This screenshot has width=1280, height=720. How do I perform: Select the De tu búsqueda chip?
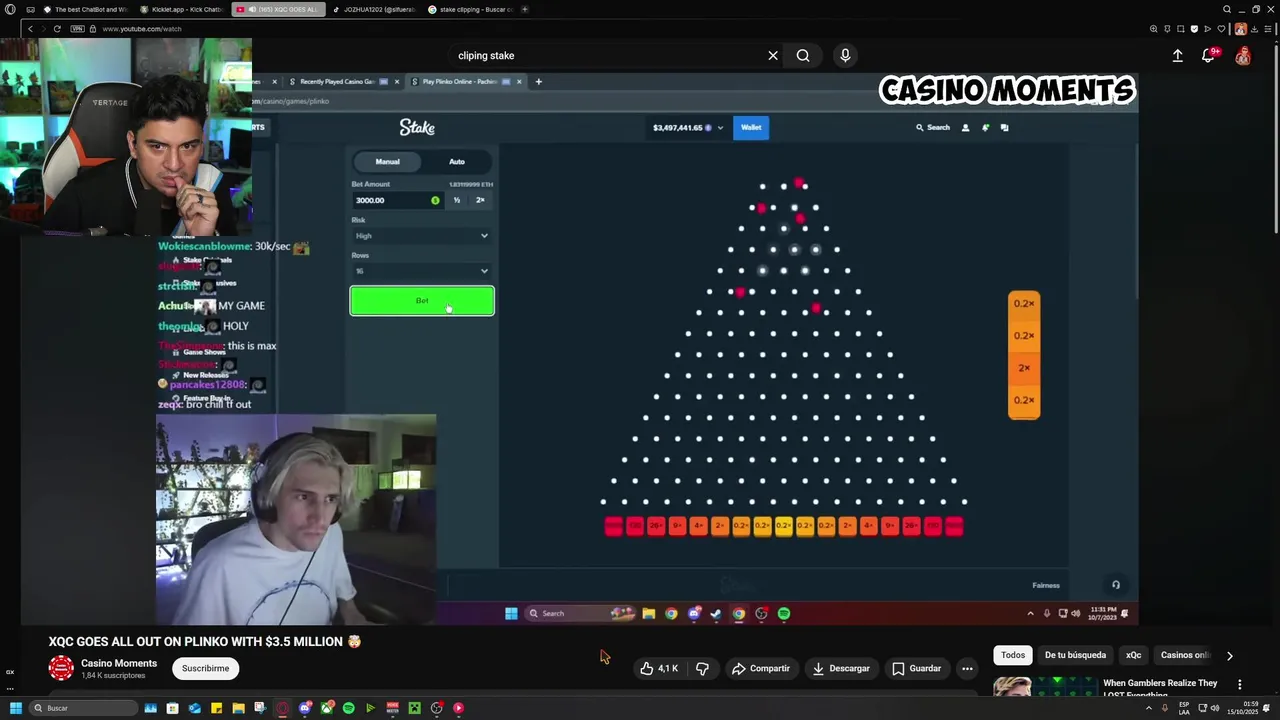click(x=1075, y=655)
